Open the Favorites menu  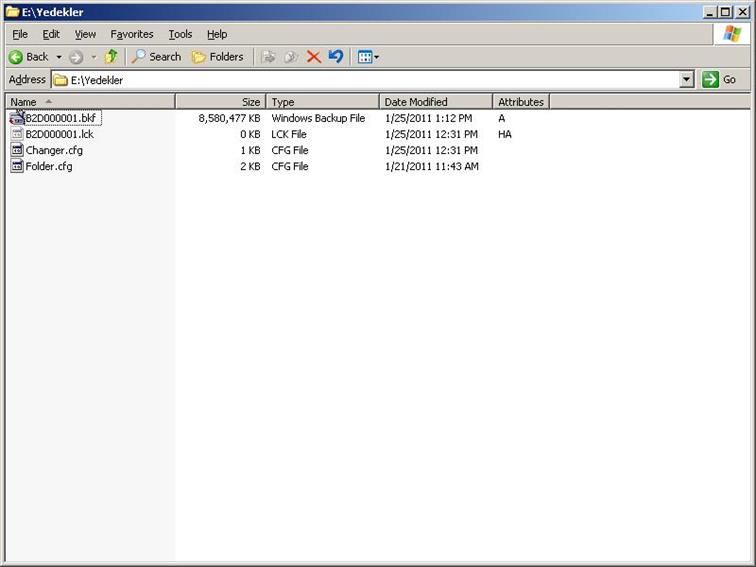132,34
